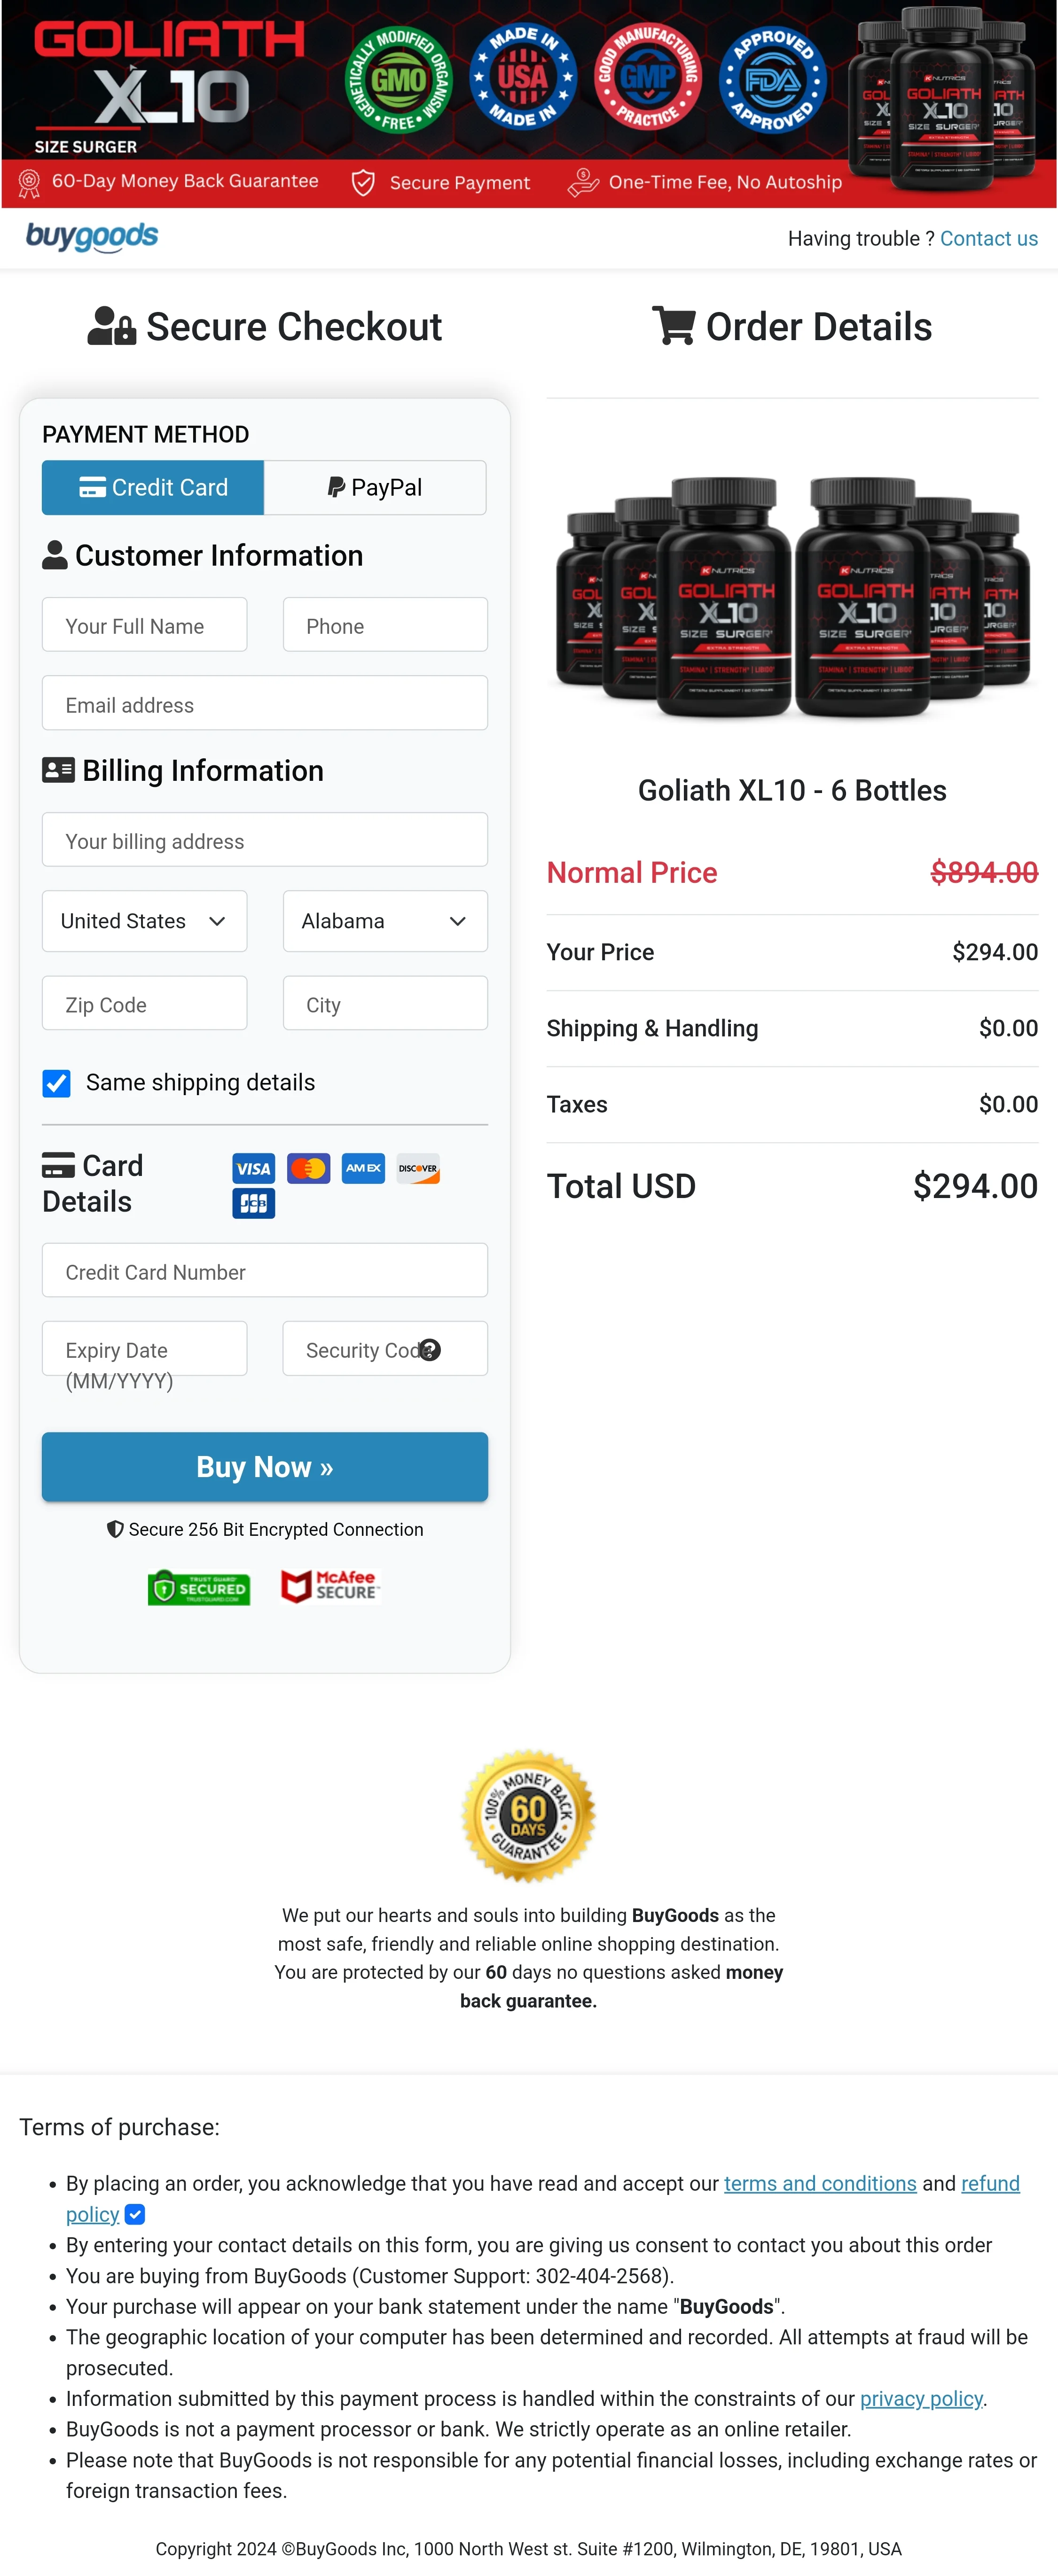The image size is (1058, 2576).
Task: Open the Contact us link
Action: tap(989, 238)
